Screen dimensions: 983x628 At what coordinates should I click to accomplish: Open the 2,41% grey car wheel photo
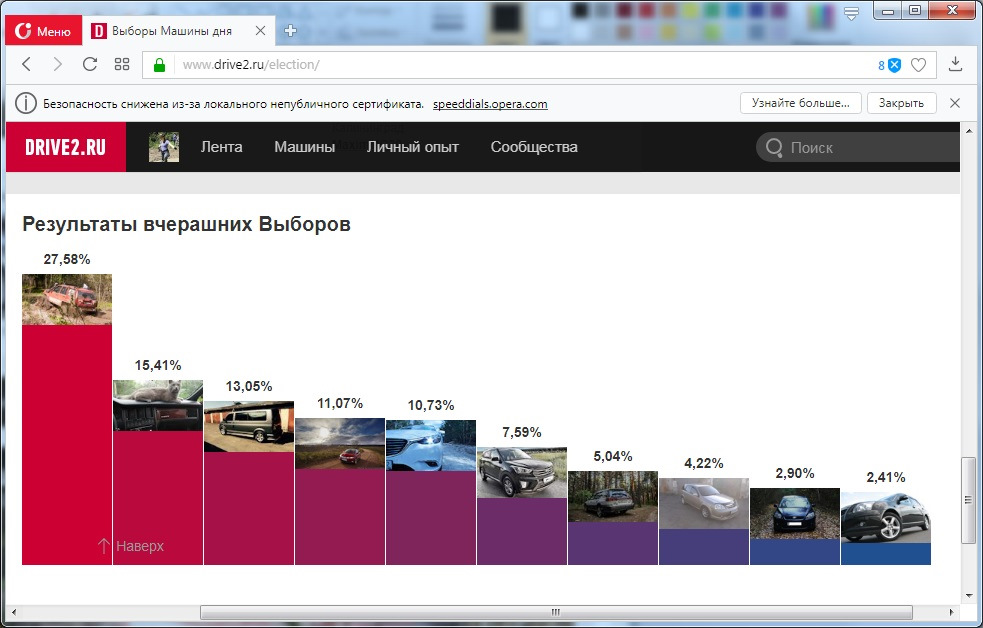[x=886, y=518]
